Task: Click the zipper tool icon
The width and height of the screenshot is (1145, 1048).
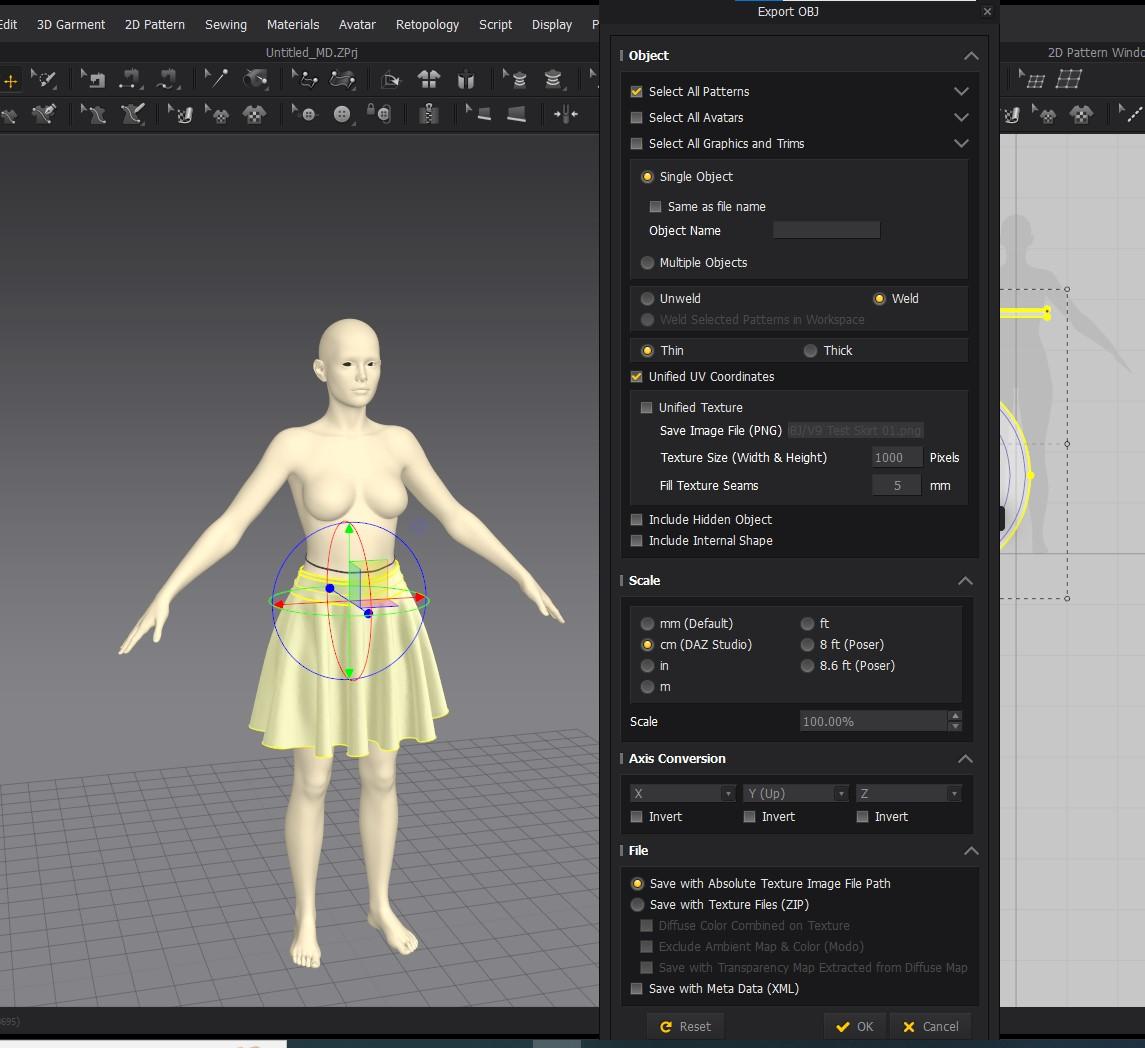Action: point(429,114)
